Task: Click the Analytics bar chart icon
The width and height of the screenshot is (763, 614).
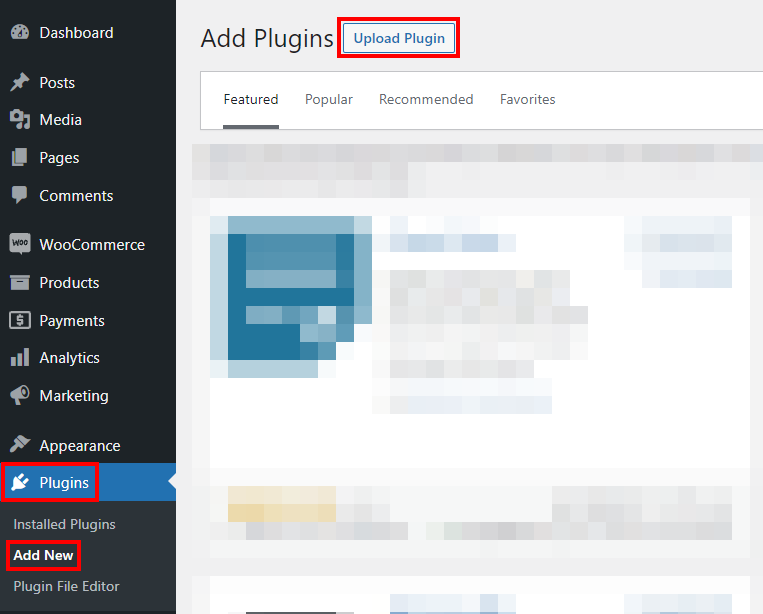Action: (x=20, y=357)
